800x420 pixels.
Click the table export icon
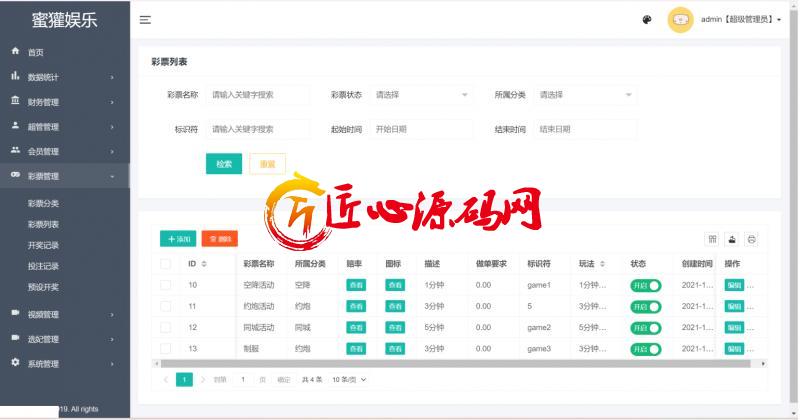[x=732, y=239]
